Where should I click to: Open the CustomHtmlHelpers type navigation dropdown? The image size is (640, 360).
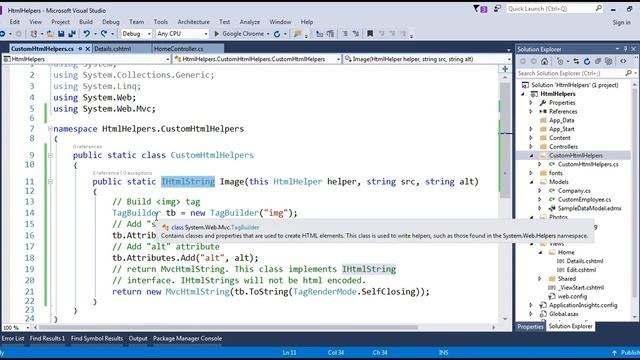click(338, 59)
